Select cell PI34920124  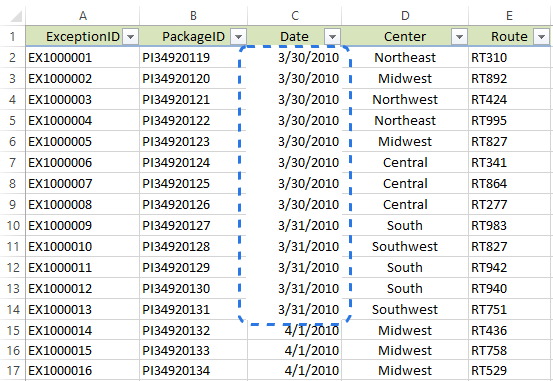click(193, 162)
